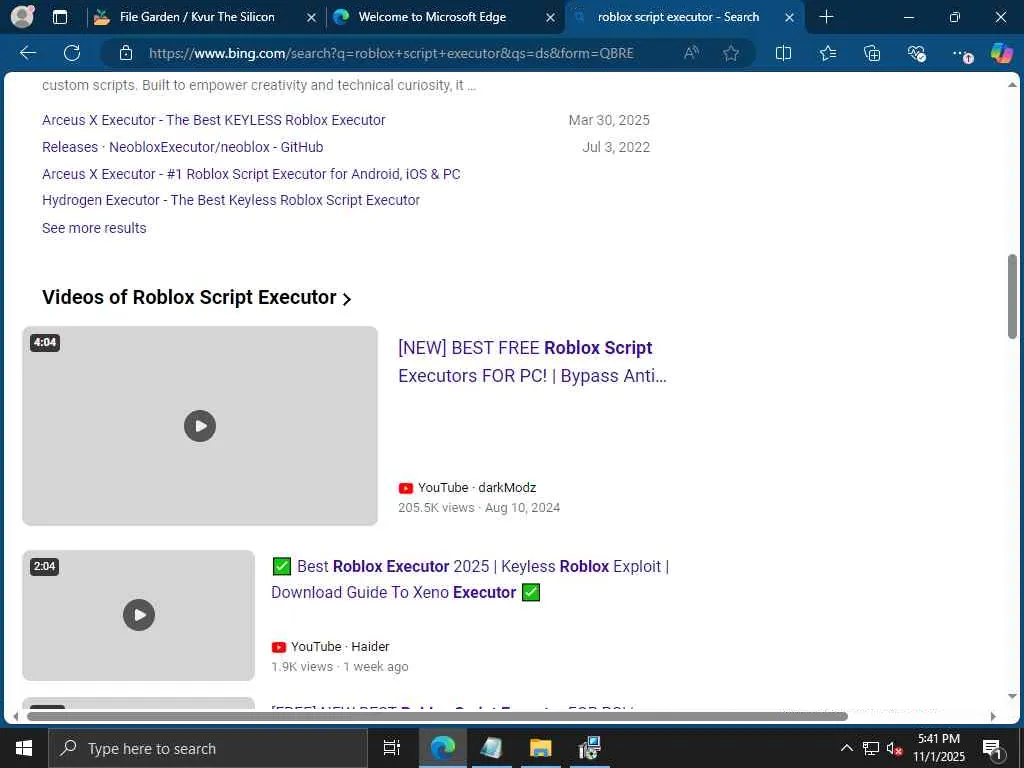This screenshot has height=768, width=1024.
Task: View site information lock icon
Action: 125,53
